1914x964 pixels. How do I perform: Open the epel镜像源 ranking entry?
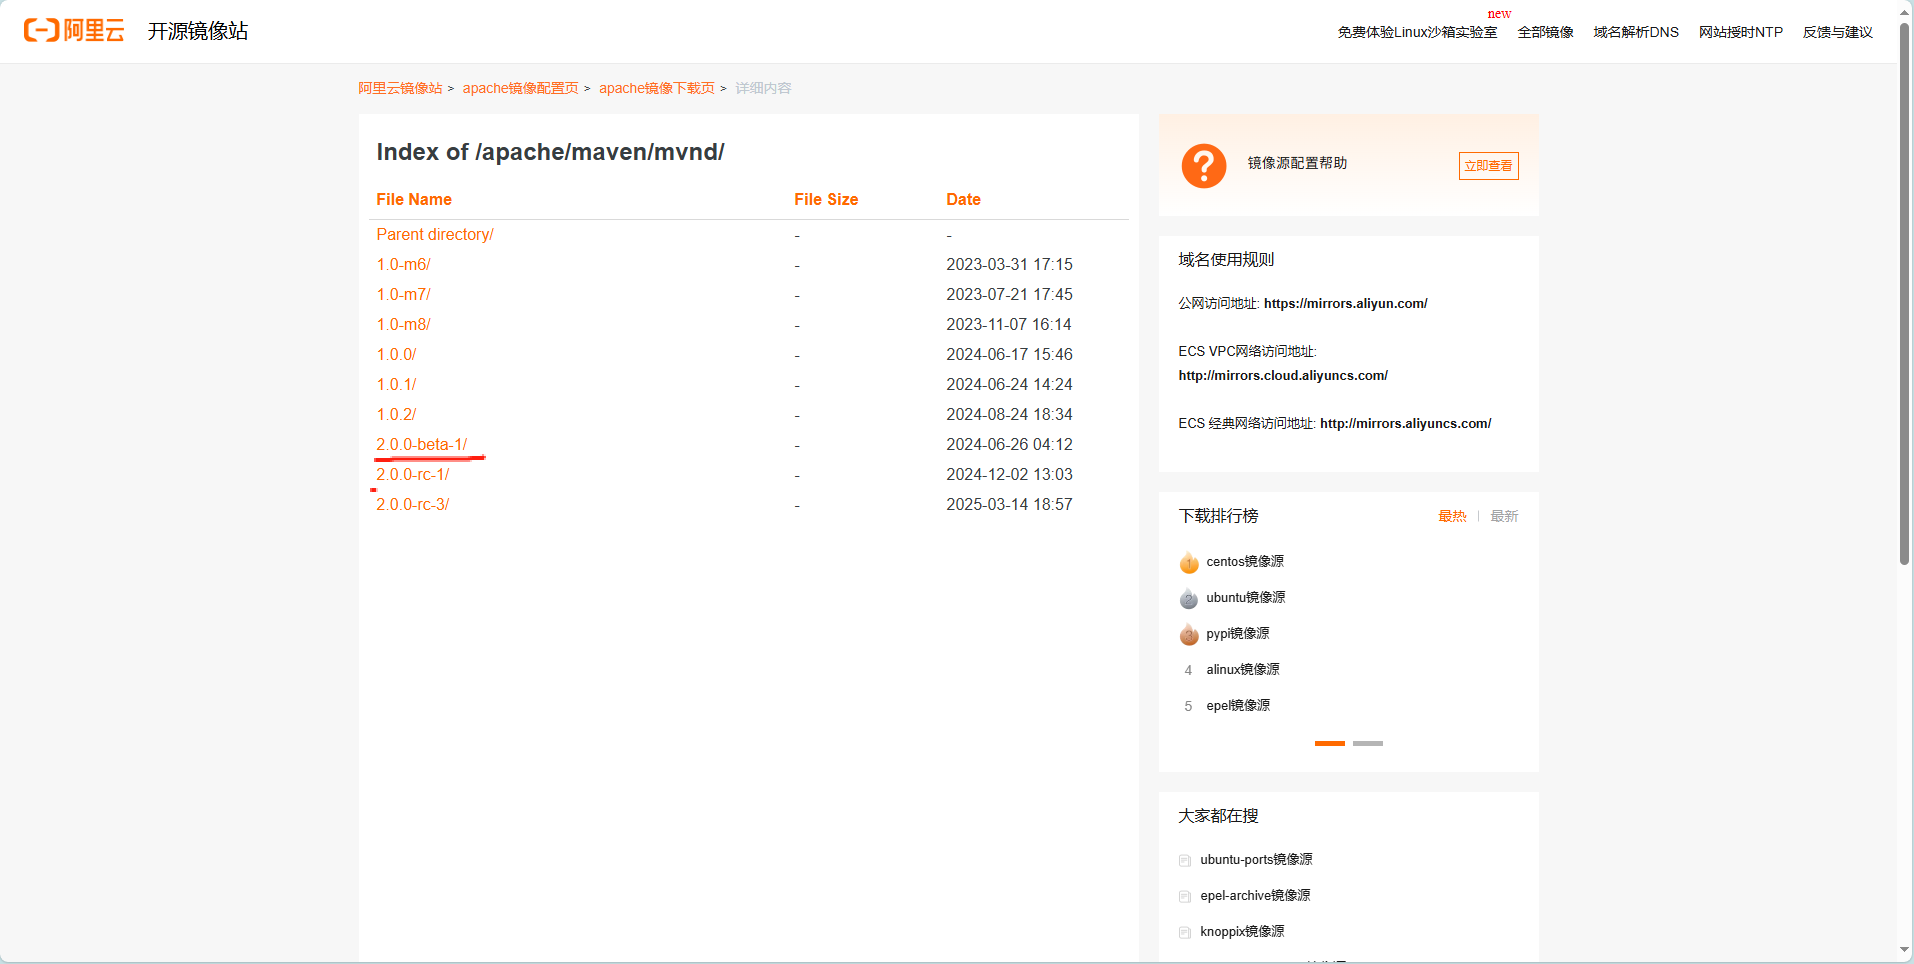point(1237,705)
